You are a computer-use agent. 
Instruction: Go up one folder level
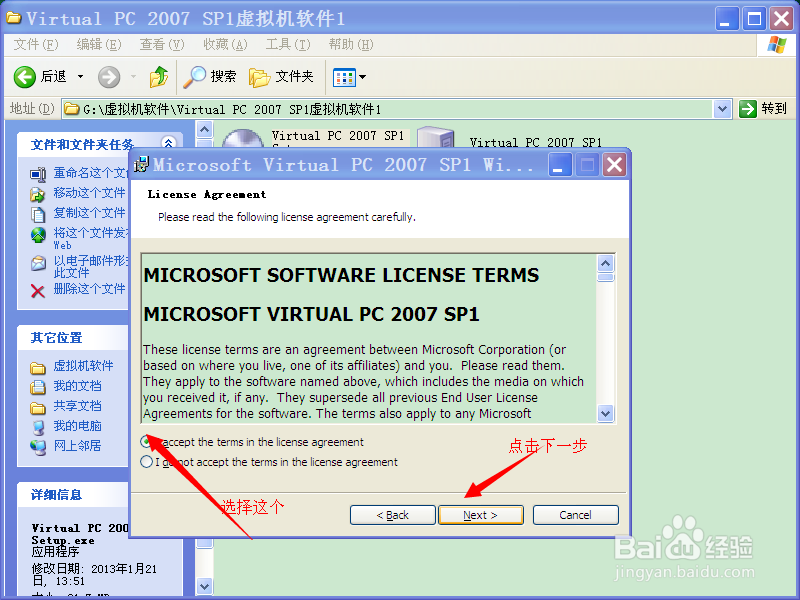159,77
